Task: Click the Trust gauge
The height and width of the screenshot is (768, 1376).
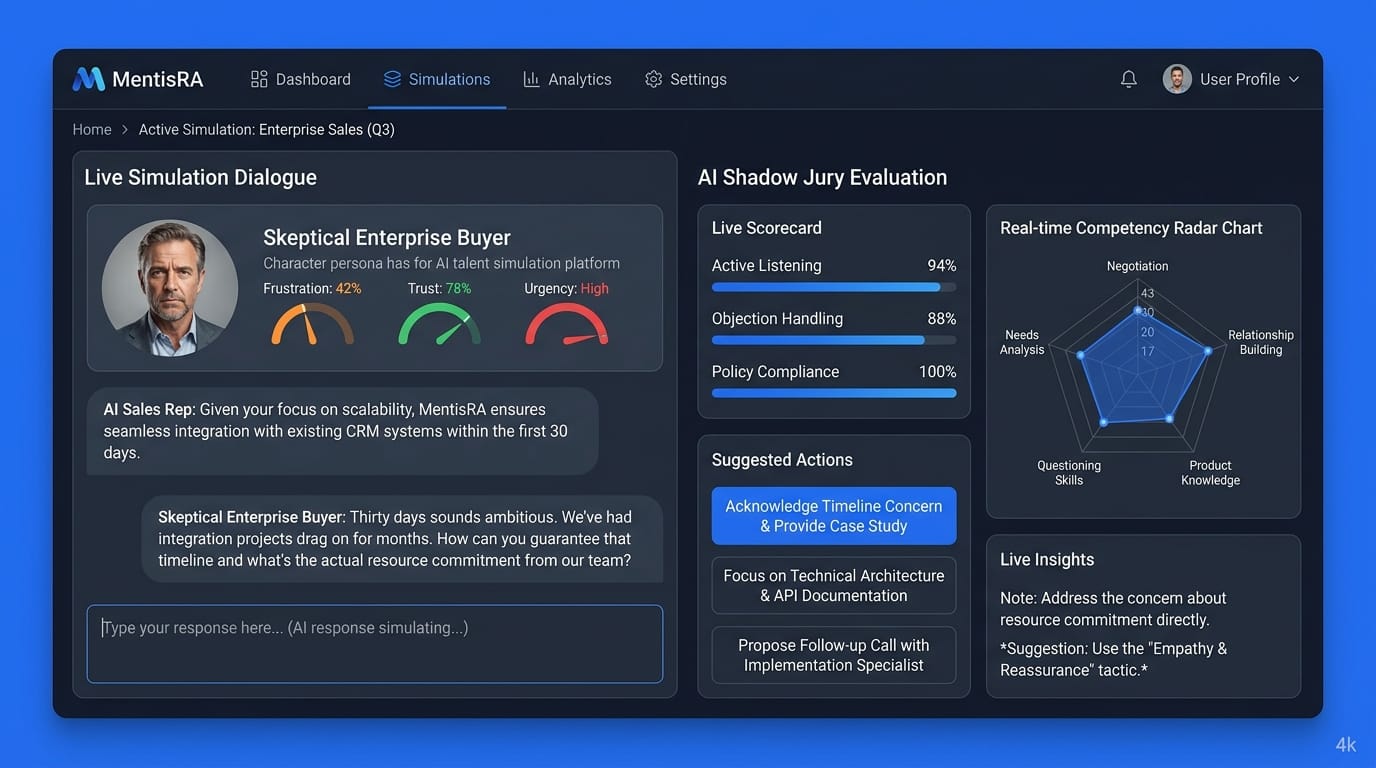Action: coord(439,324)
